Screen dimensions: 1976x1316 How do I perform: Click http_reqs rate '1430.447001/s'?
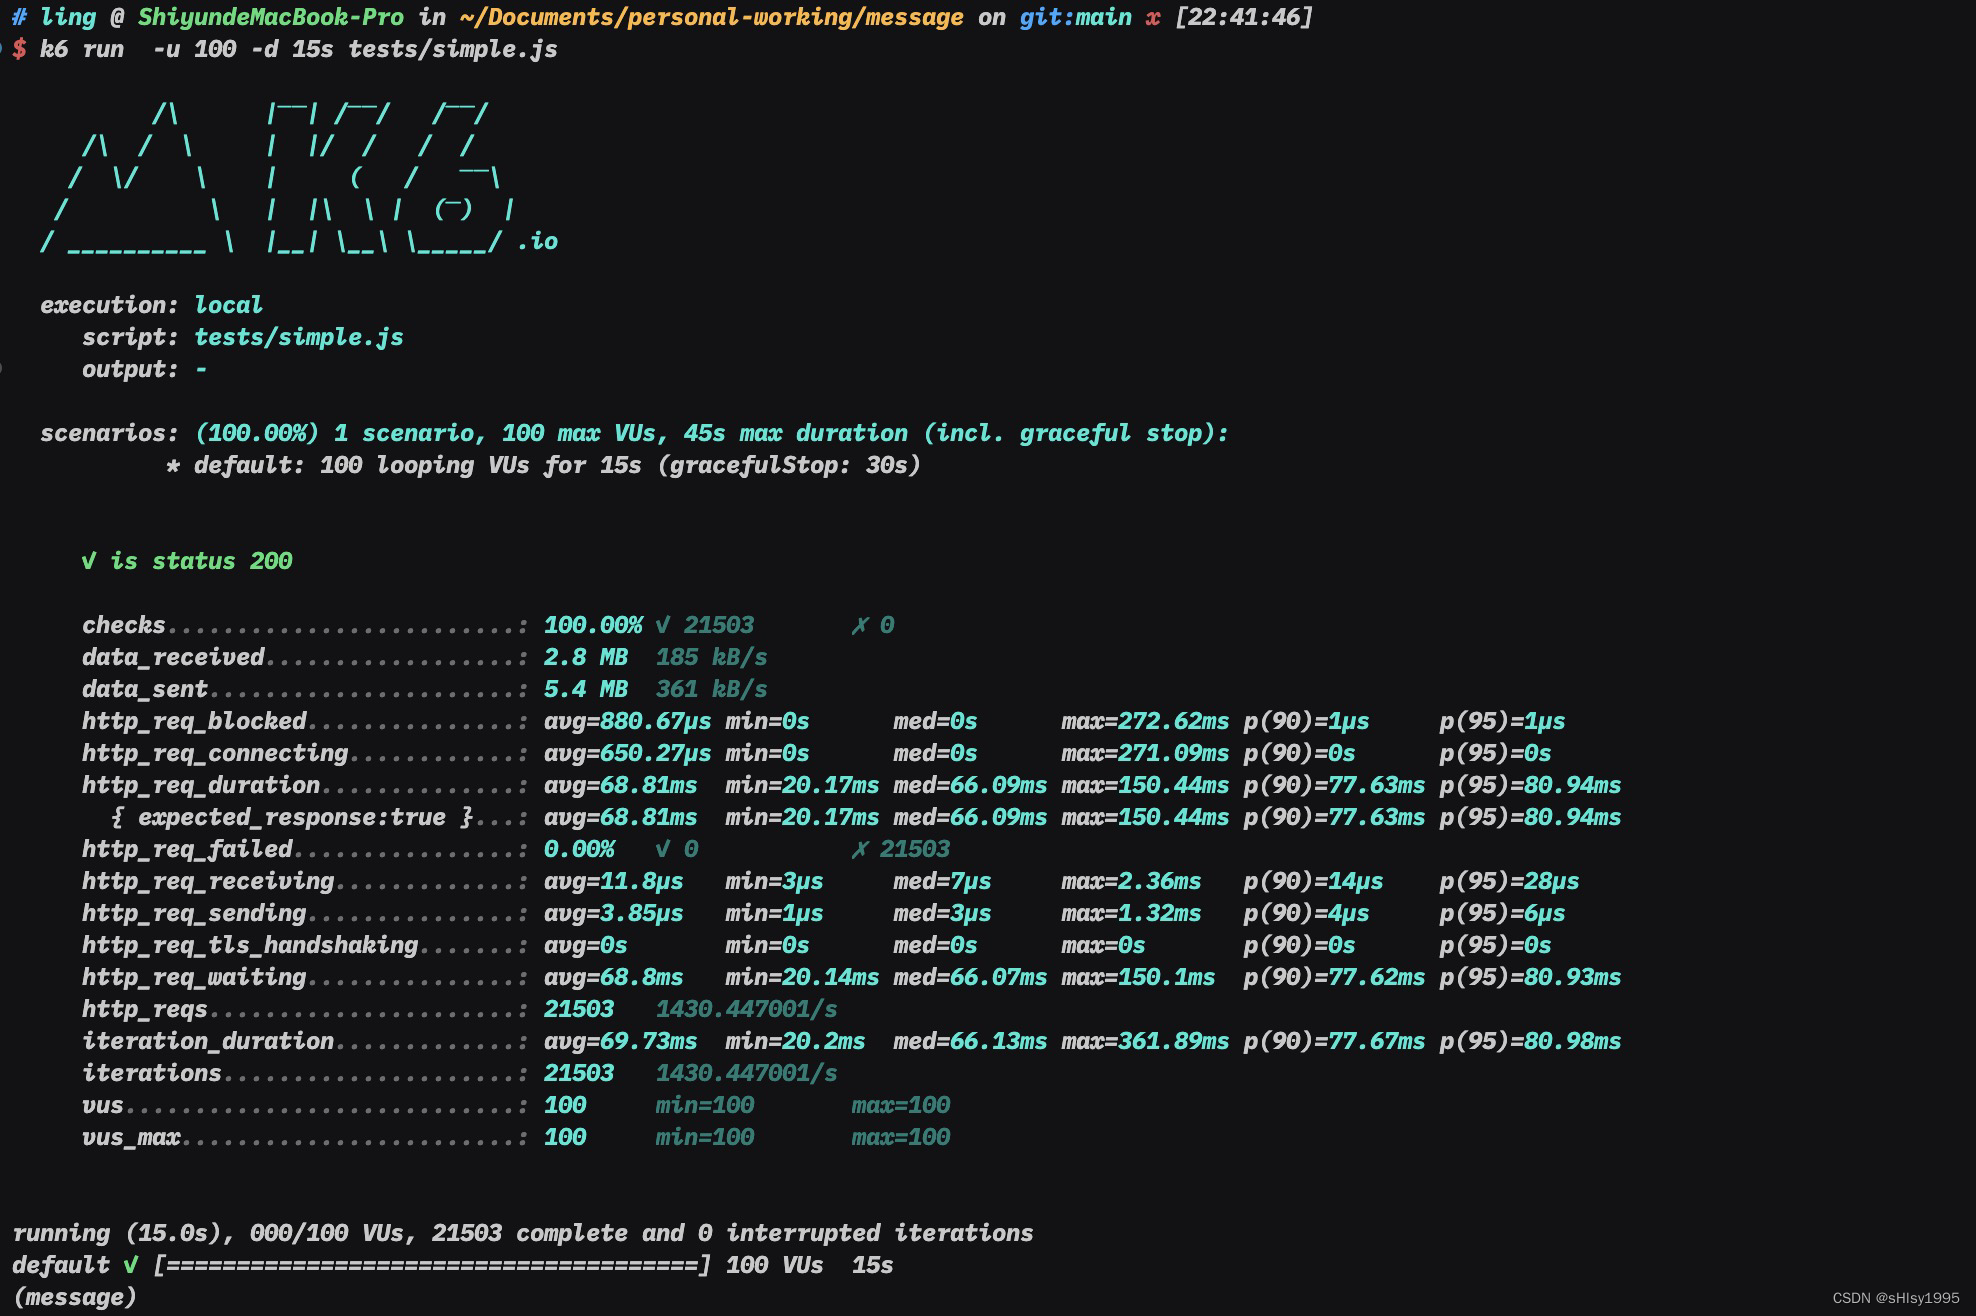[746, 1009]
